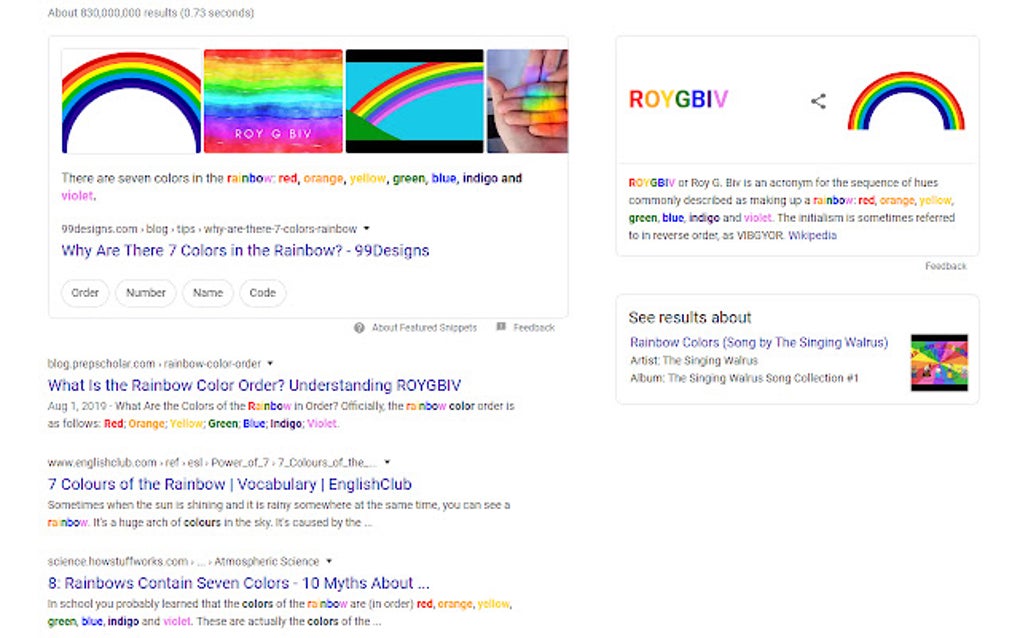The image size is (1020, 638).
Task: Open the Wikipedia link in the knowledge panel
Action: click(813, 235)
